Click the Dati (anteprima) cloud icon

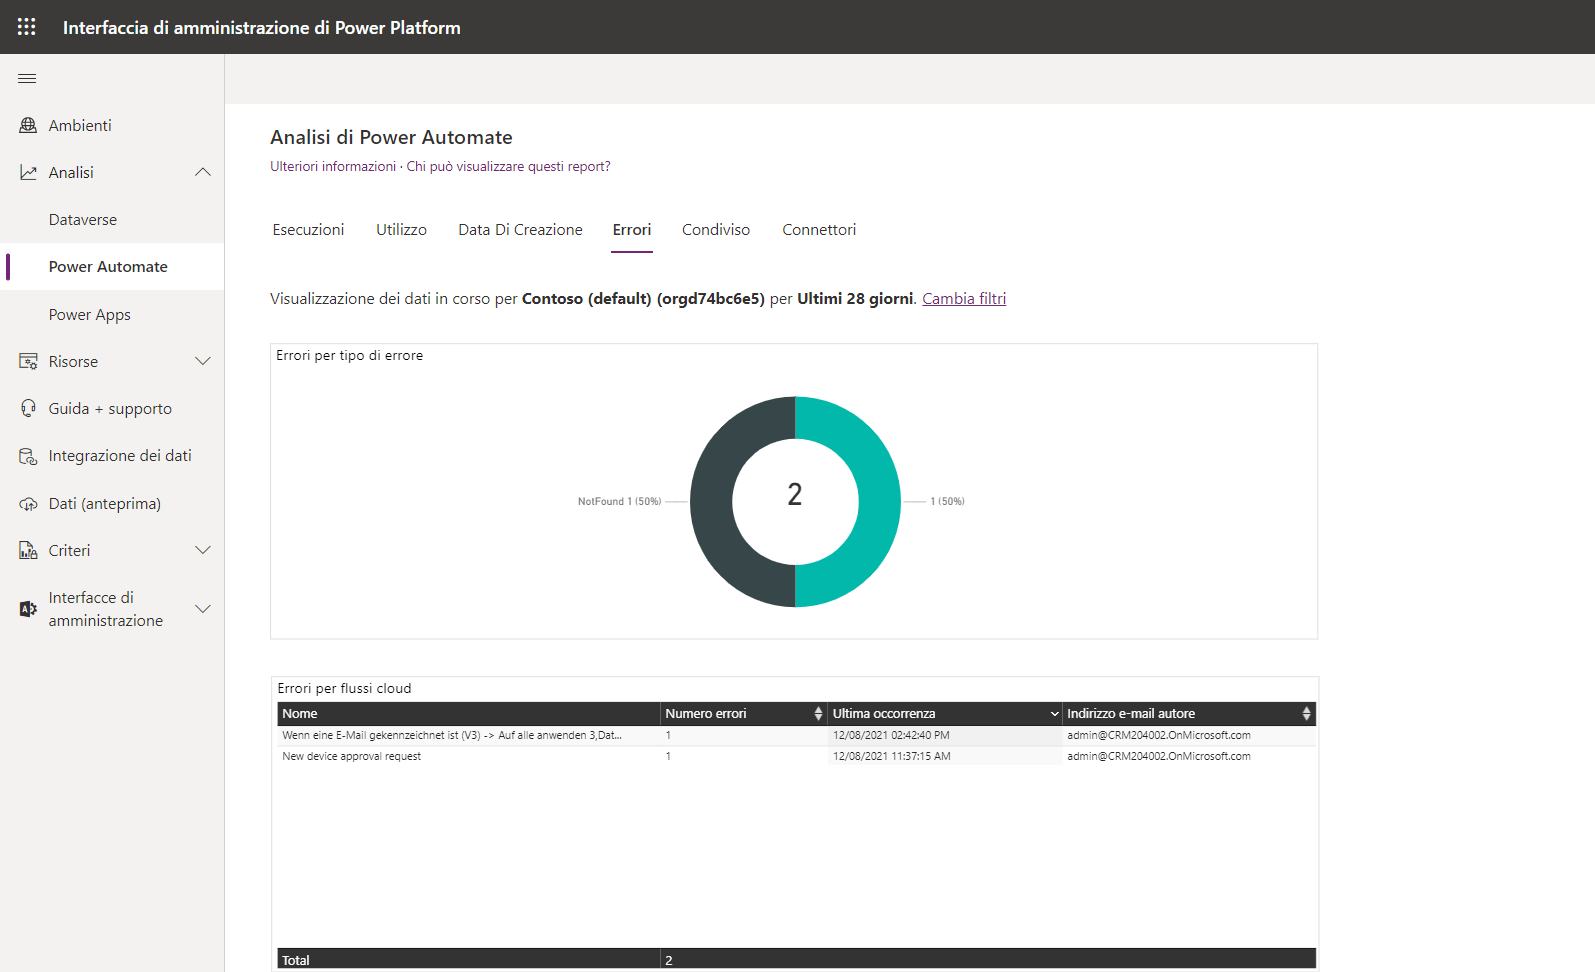point(28,503)
